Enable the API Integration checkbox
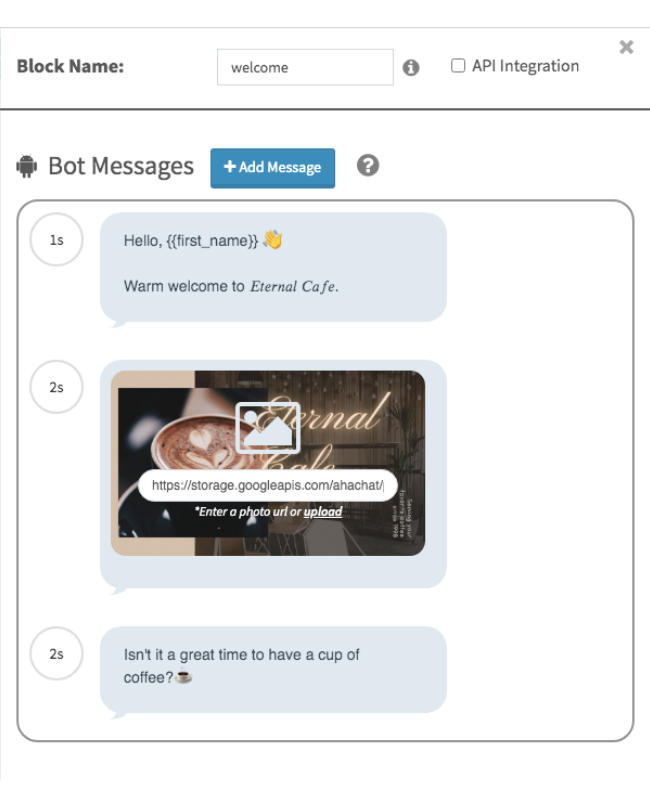The height and width of the screenshot is (800, 650). point(458,66)
